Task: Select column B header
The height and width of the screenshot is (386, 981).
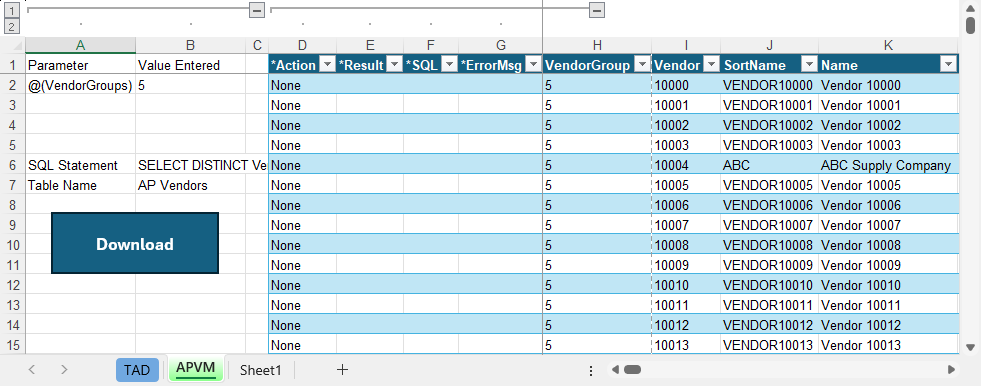Action: [190, 45]
